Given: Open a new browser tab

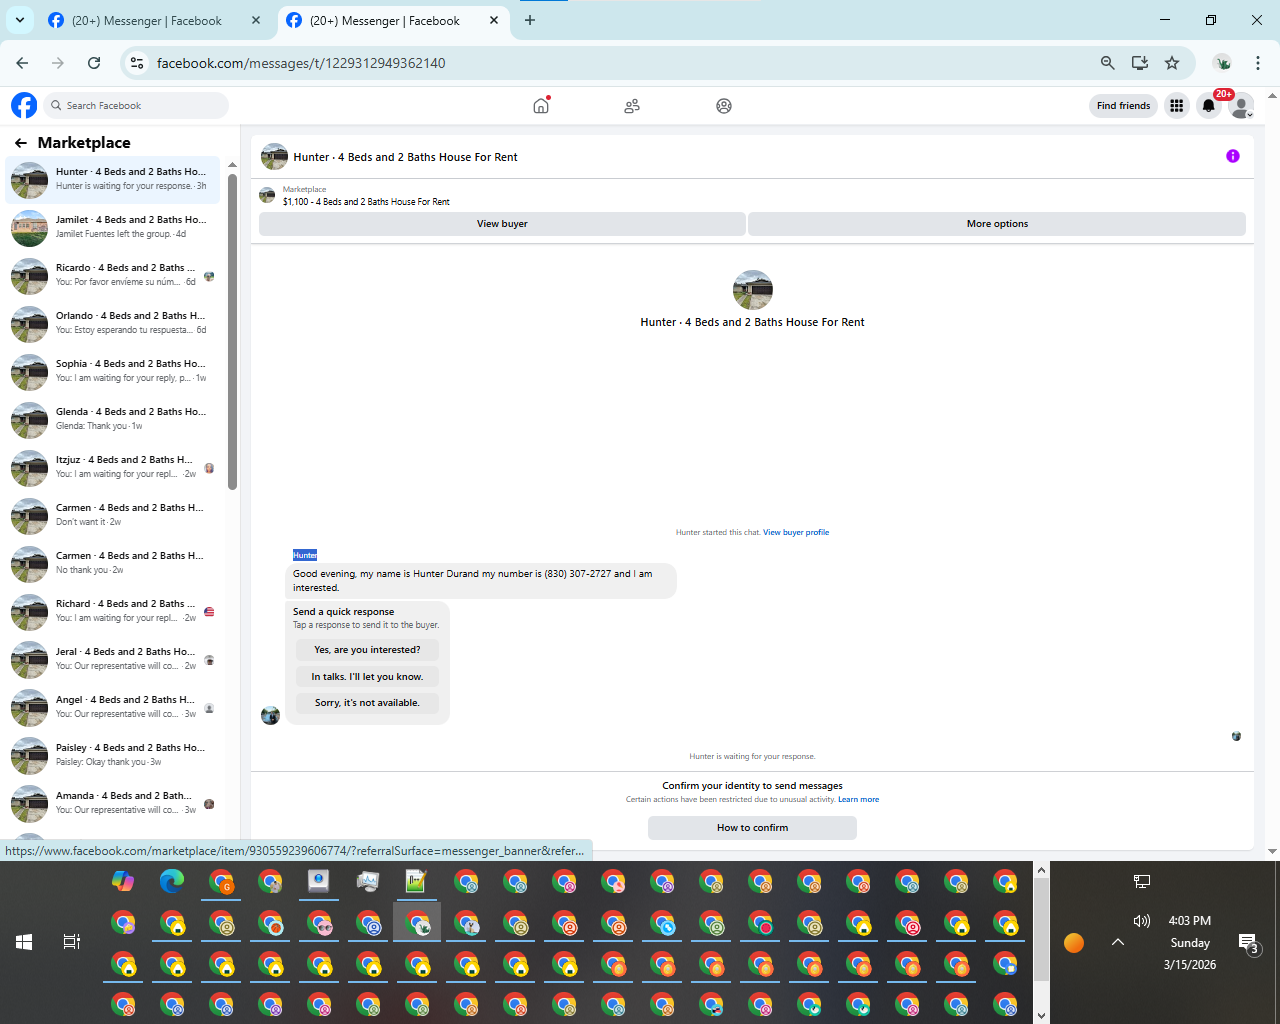Looking at the screenshot, I should pos(530,20).
